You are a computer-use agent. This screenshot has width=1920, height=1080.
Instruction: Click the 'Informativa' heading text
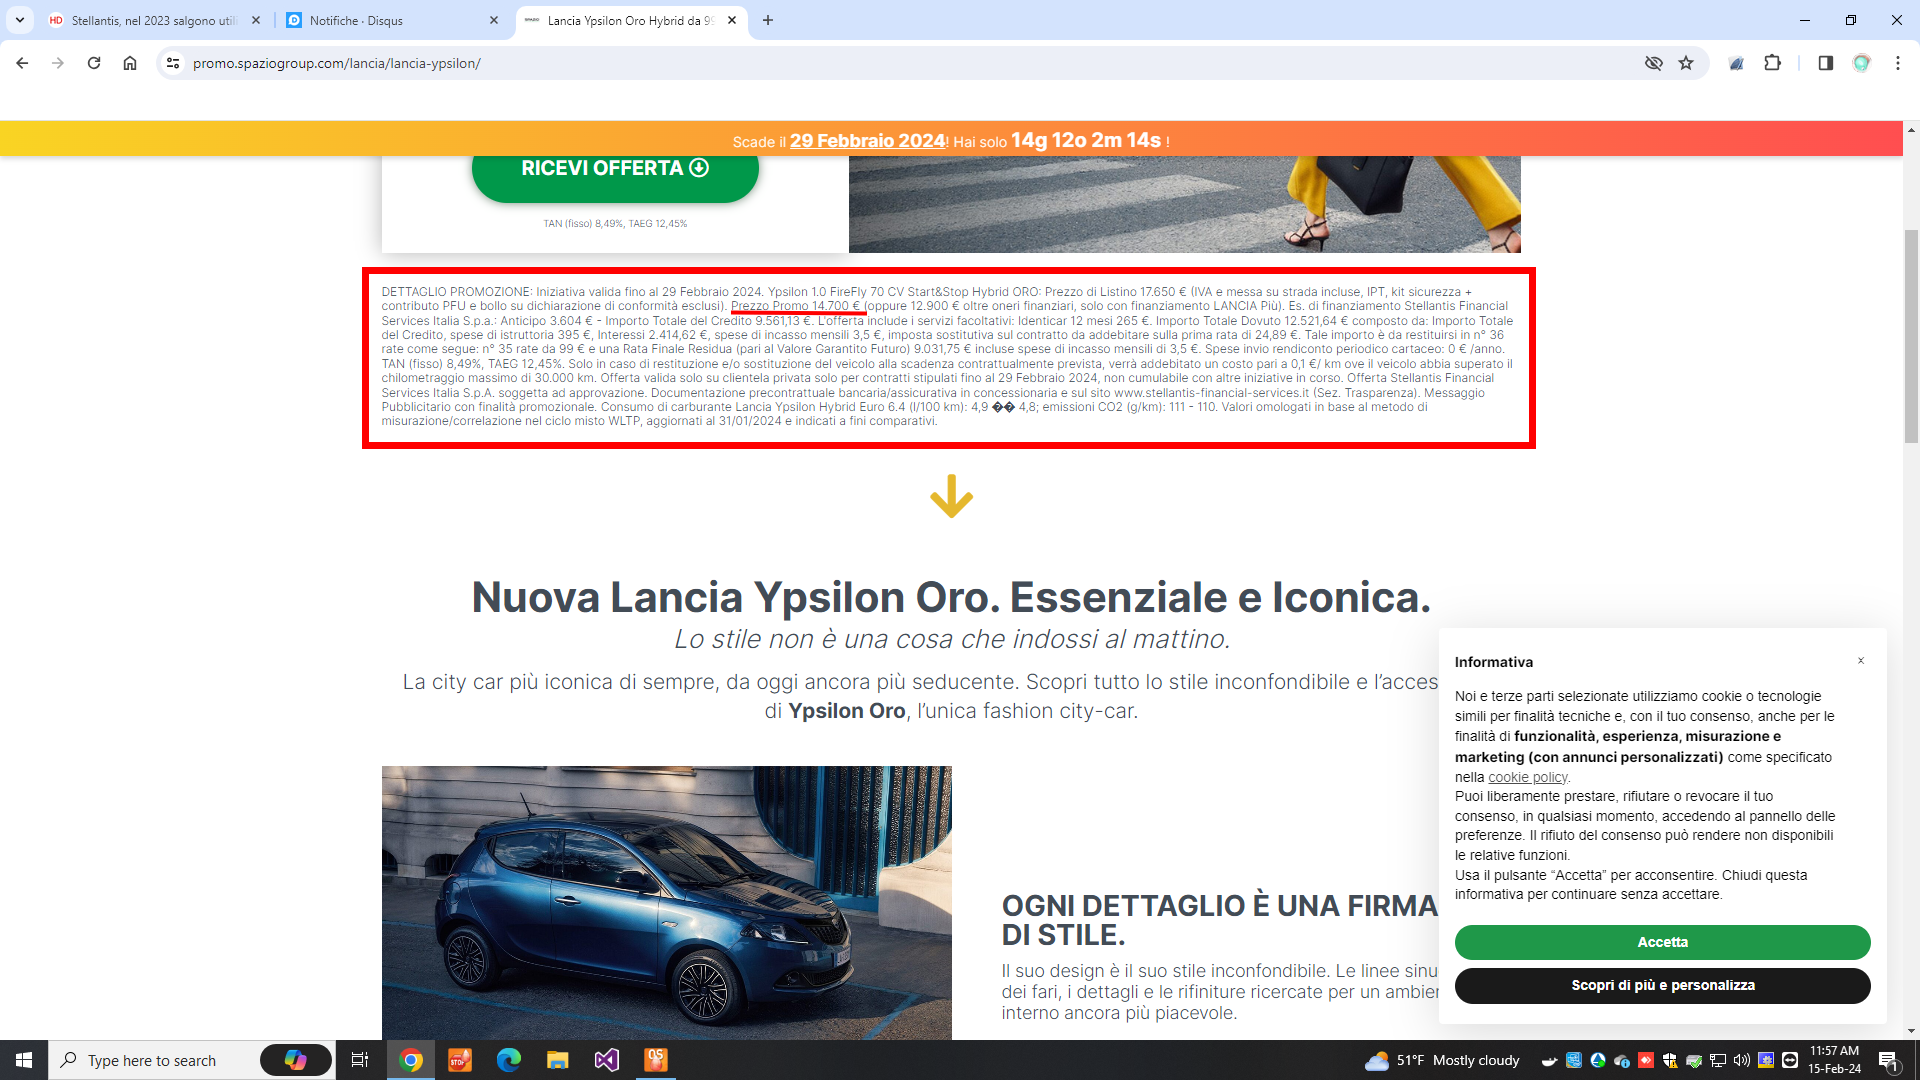(1493, 662)
